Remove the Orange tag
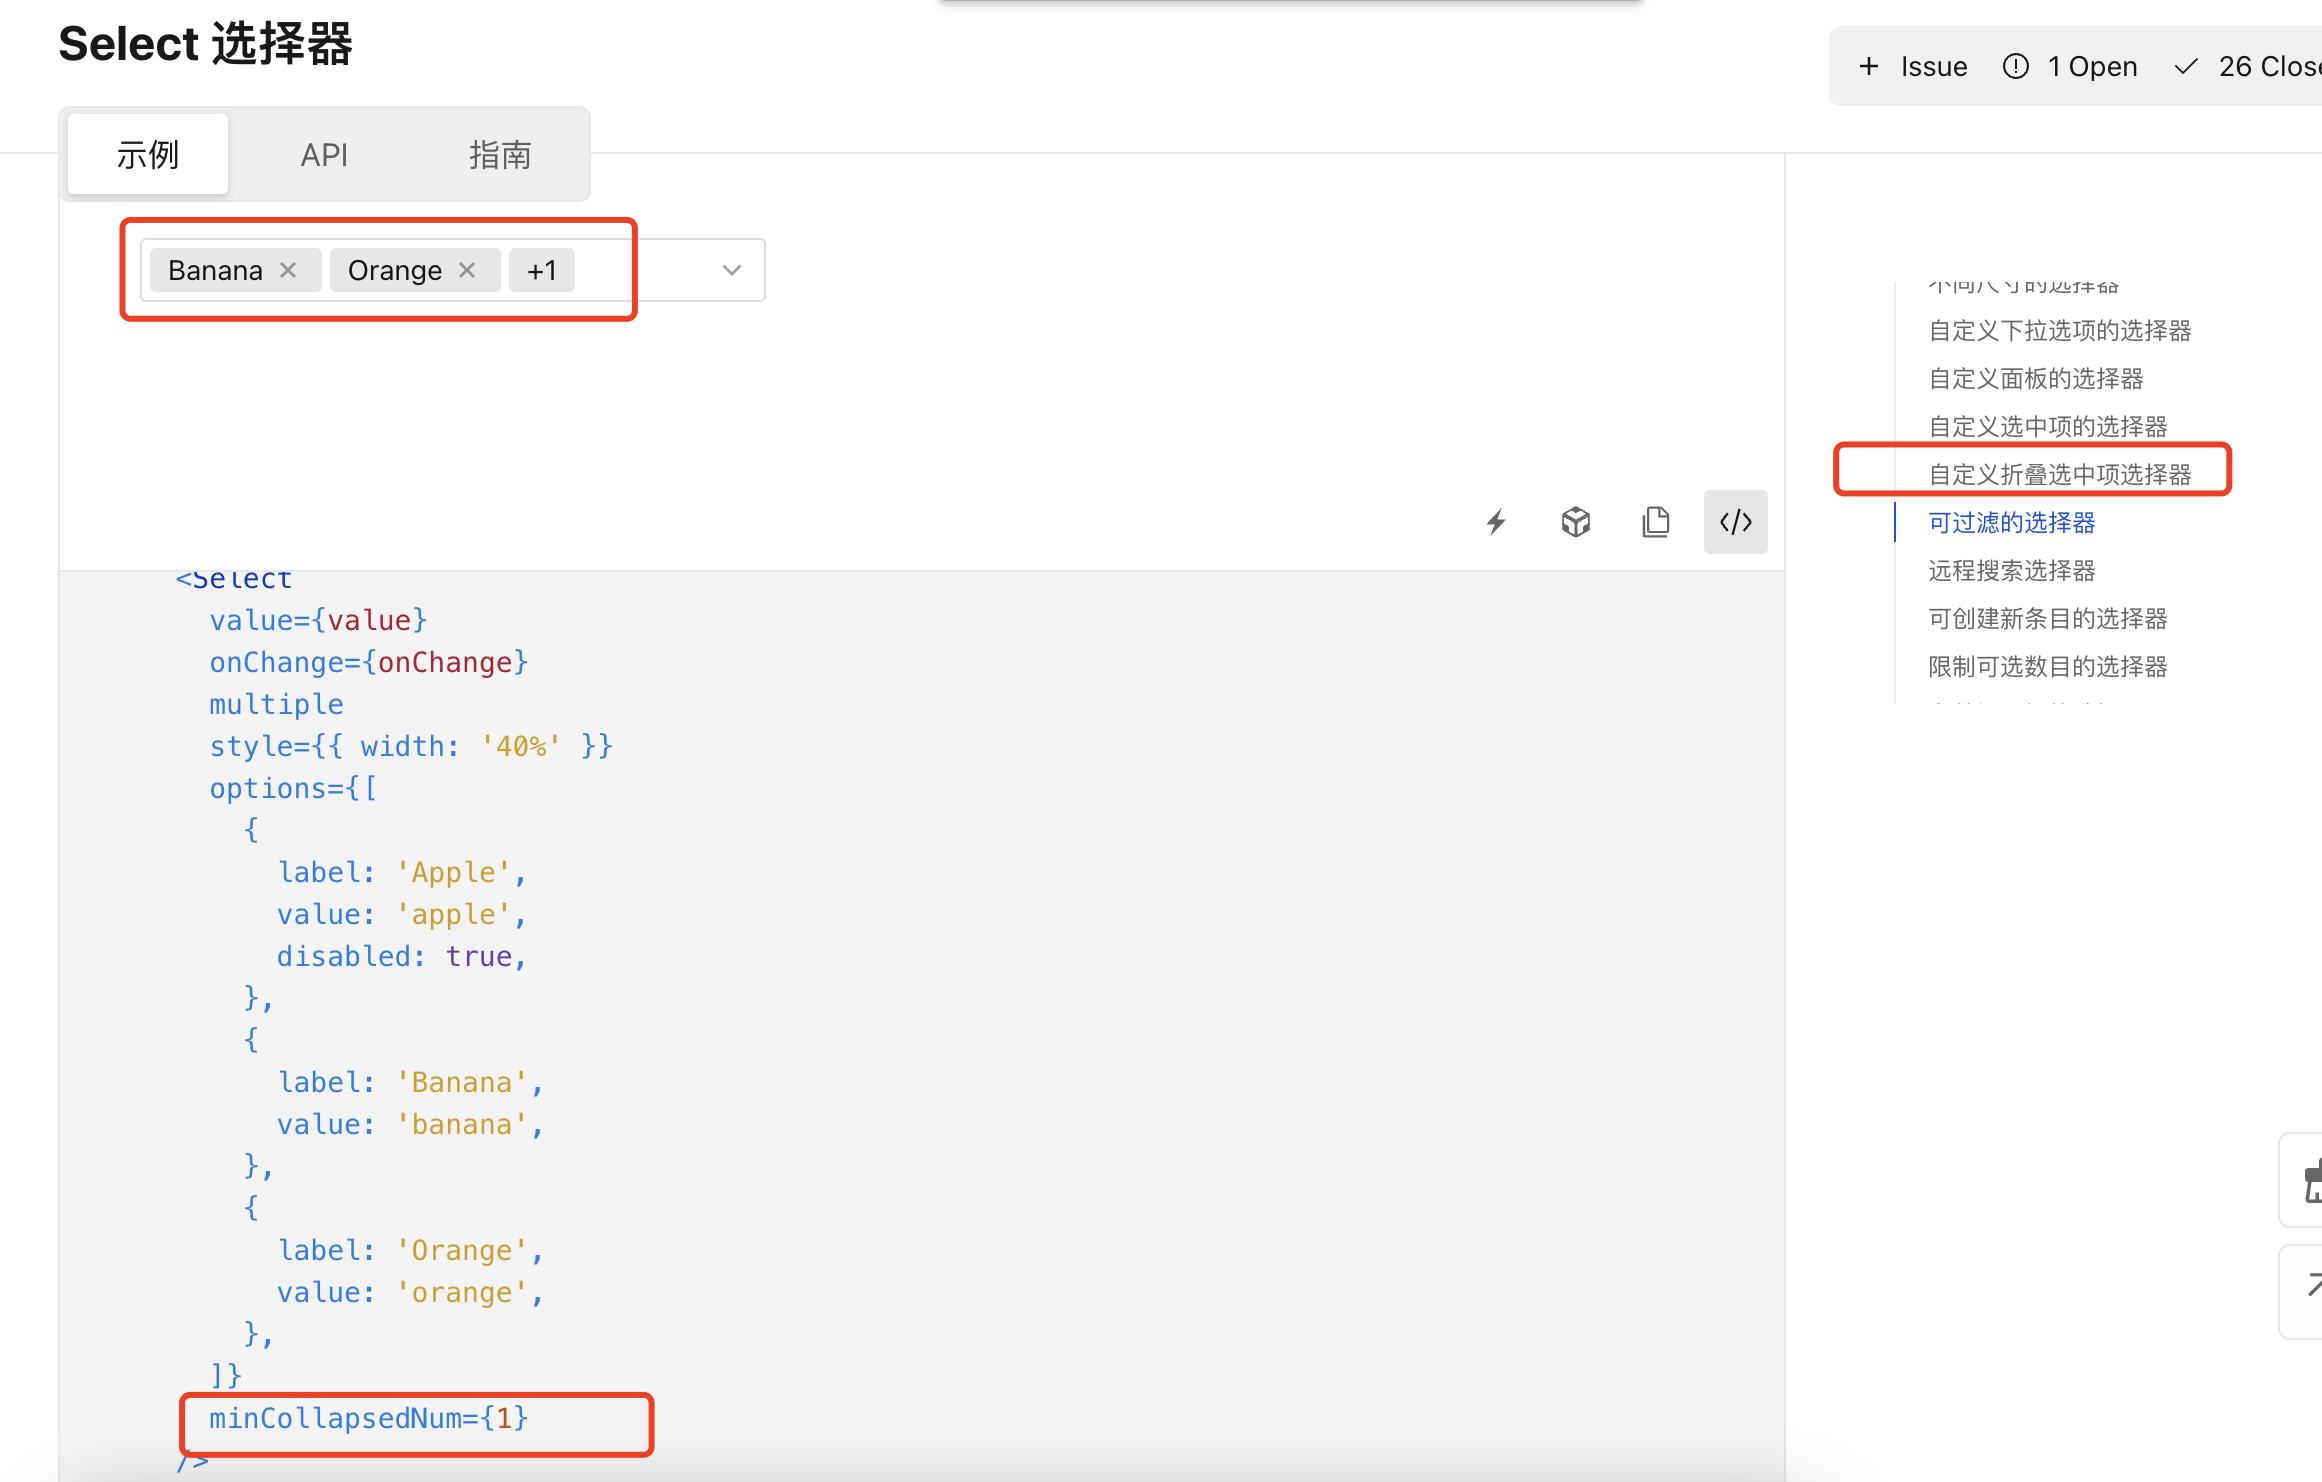 [466, 269]
